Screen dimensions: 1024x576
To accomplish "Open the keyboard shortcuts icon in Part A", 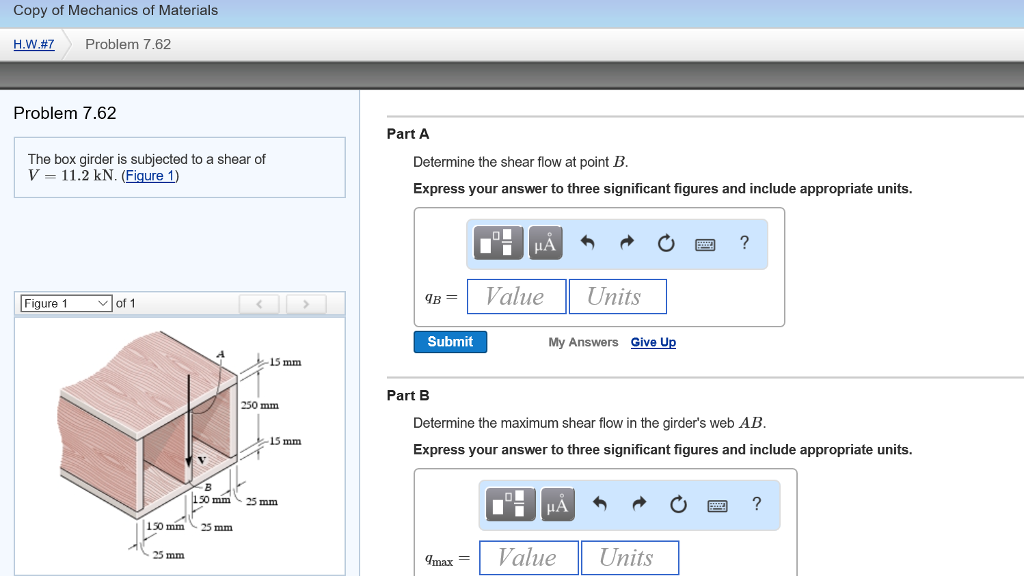I will (705, 243).
